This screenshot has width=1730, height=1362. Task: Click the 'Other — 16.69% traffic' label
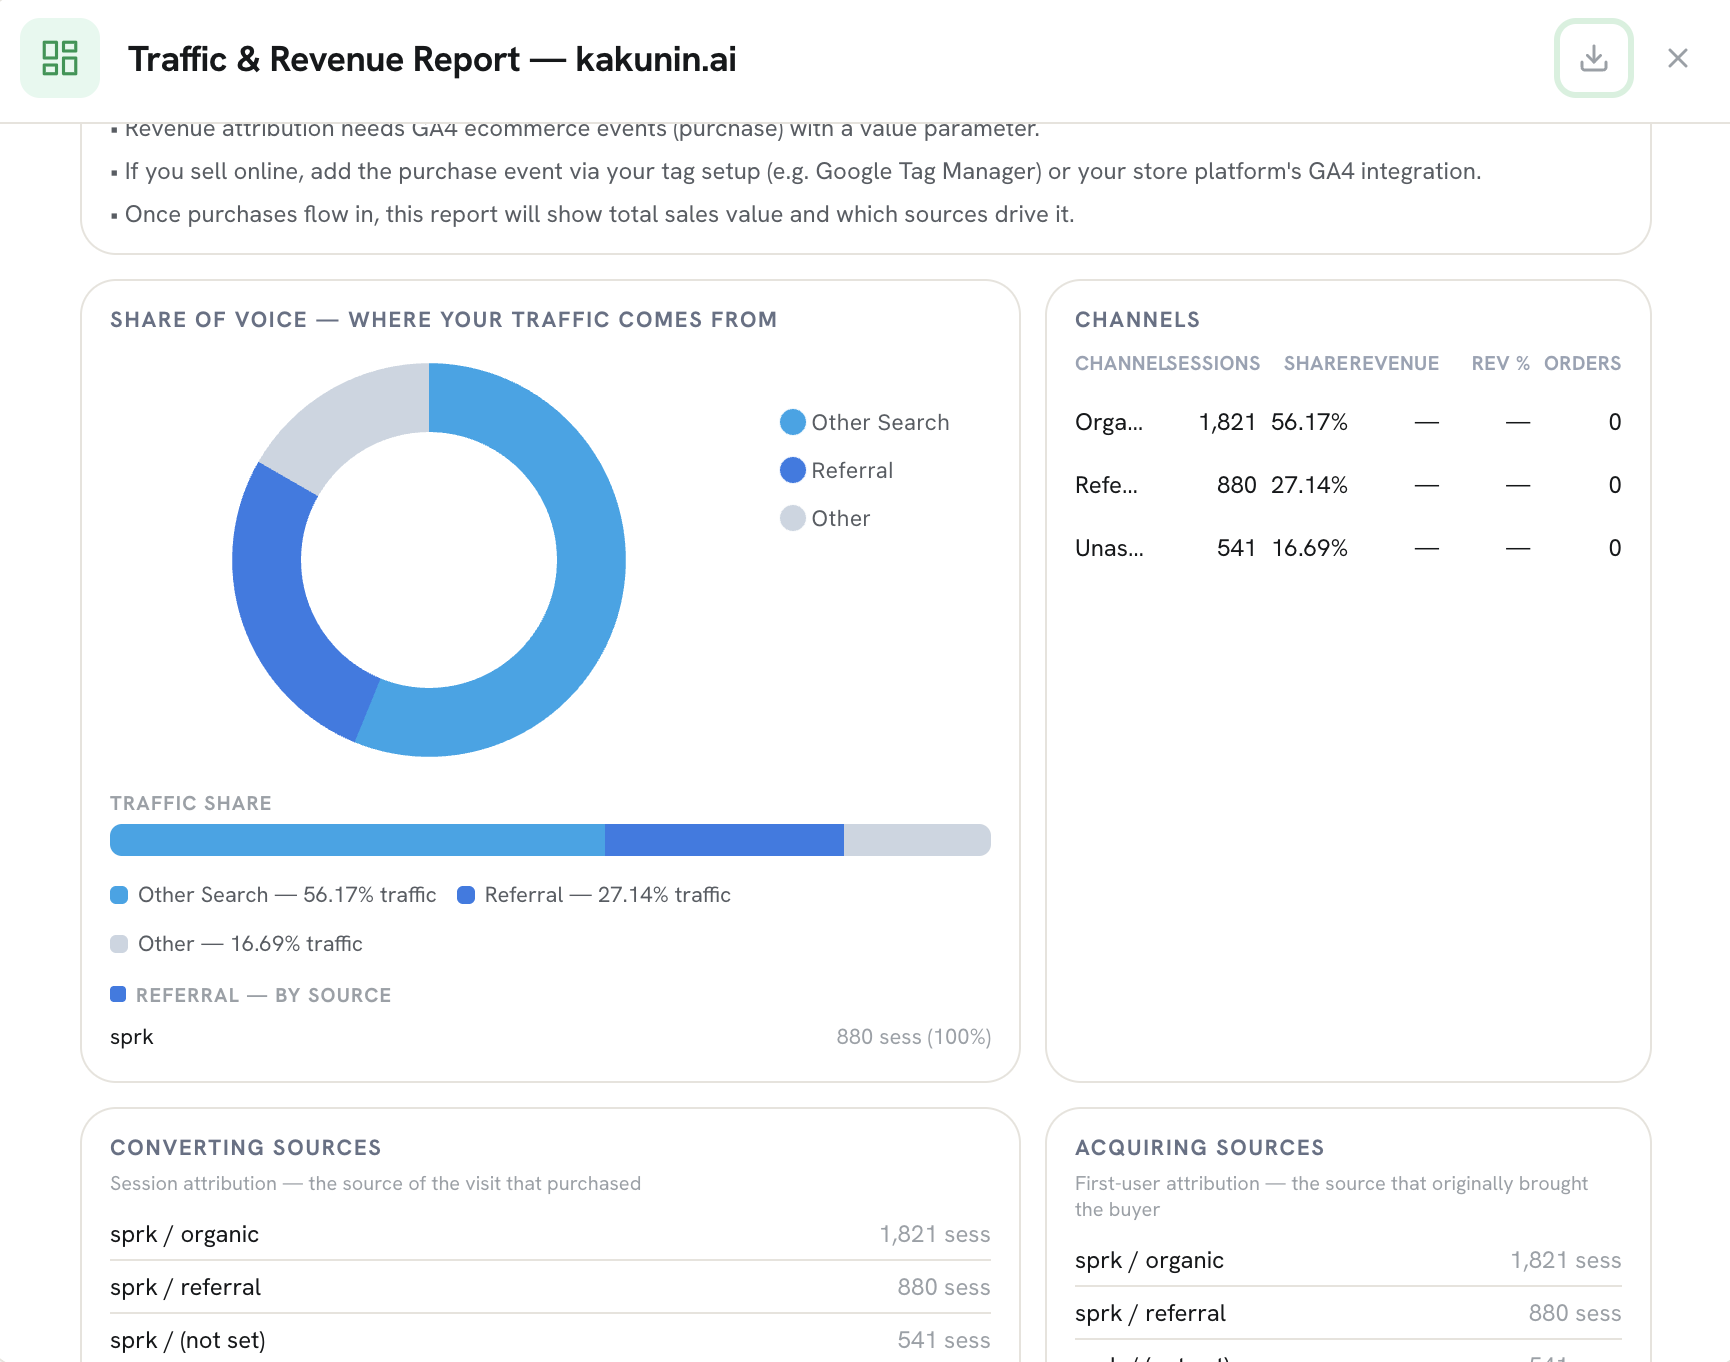pyautogui.click(x=250, y=944)
